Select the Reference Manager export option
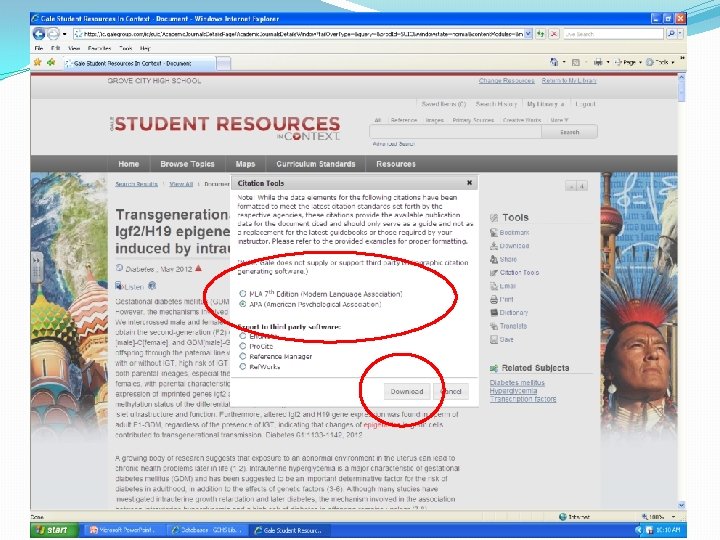Image resolution: width=720 pixels, height=540 pixels. [242, 356]
